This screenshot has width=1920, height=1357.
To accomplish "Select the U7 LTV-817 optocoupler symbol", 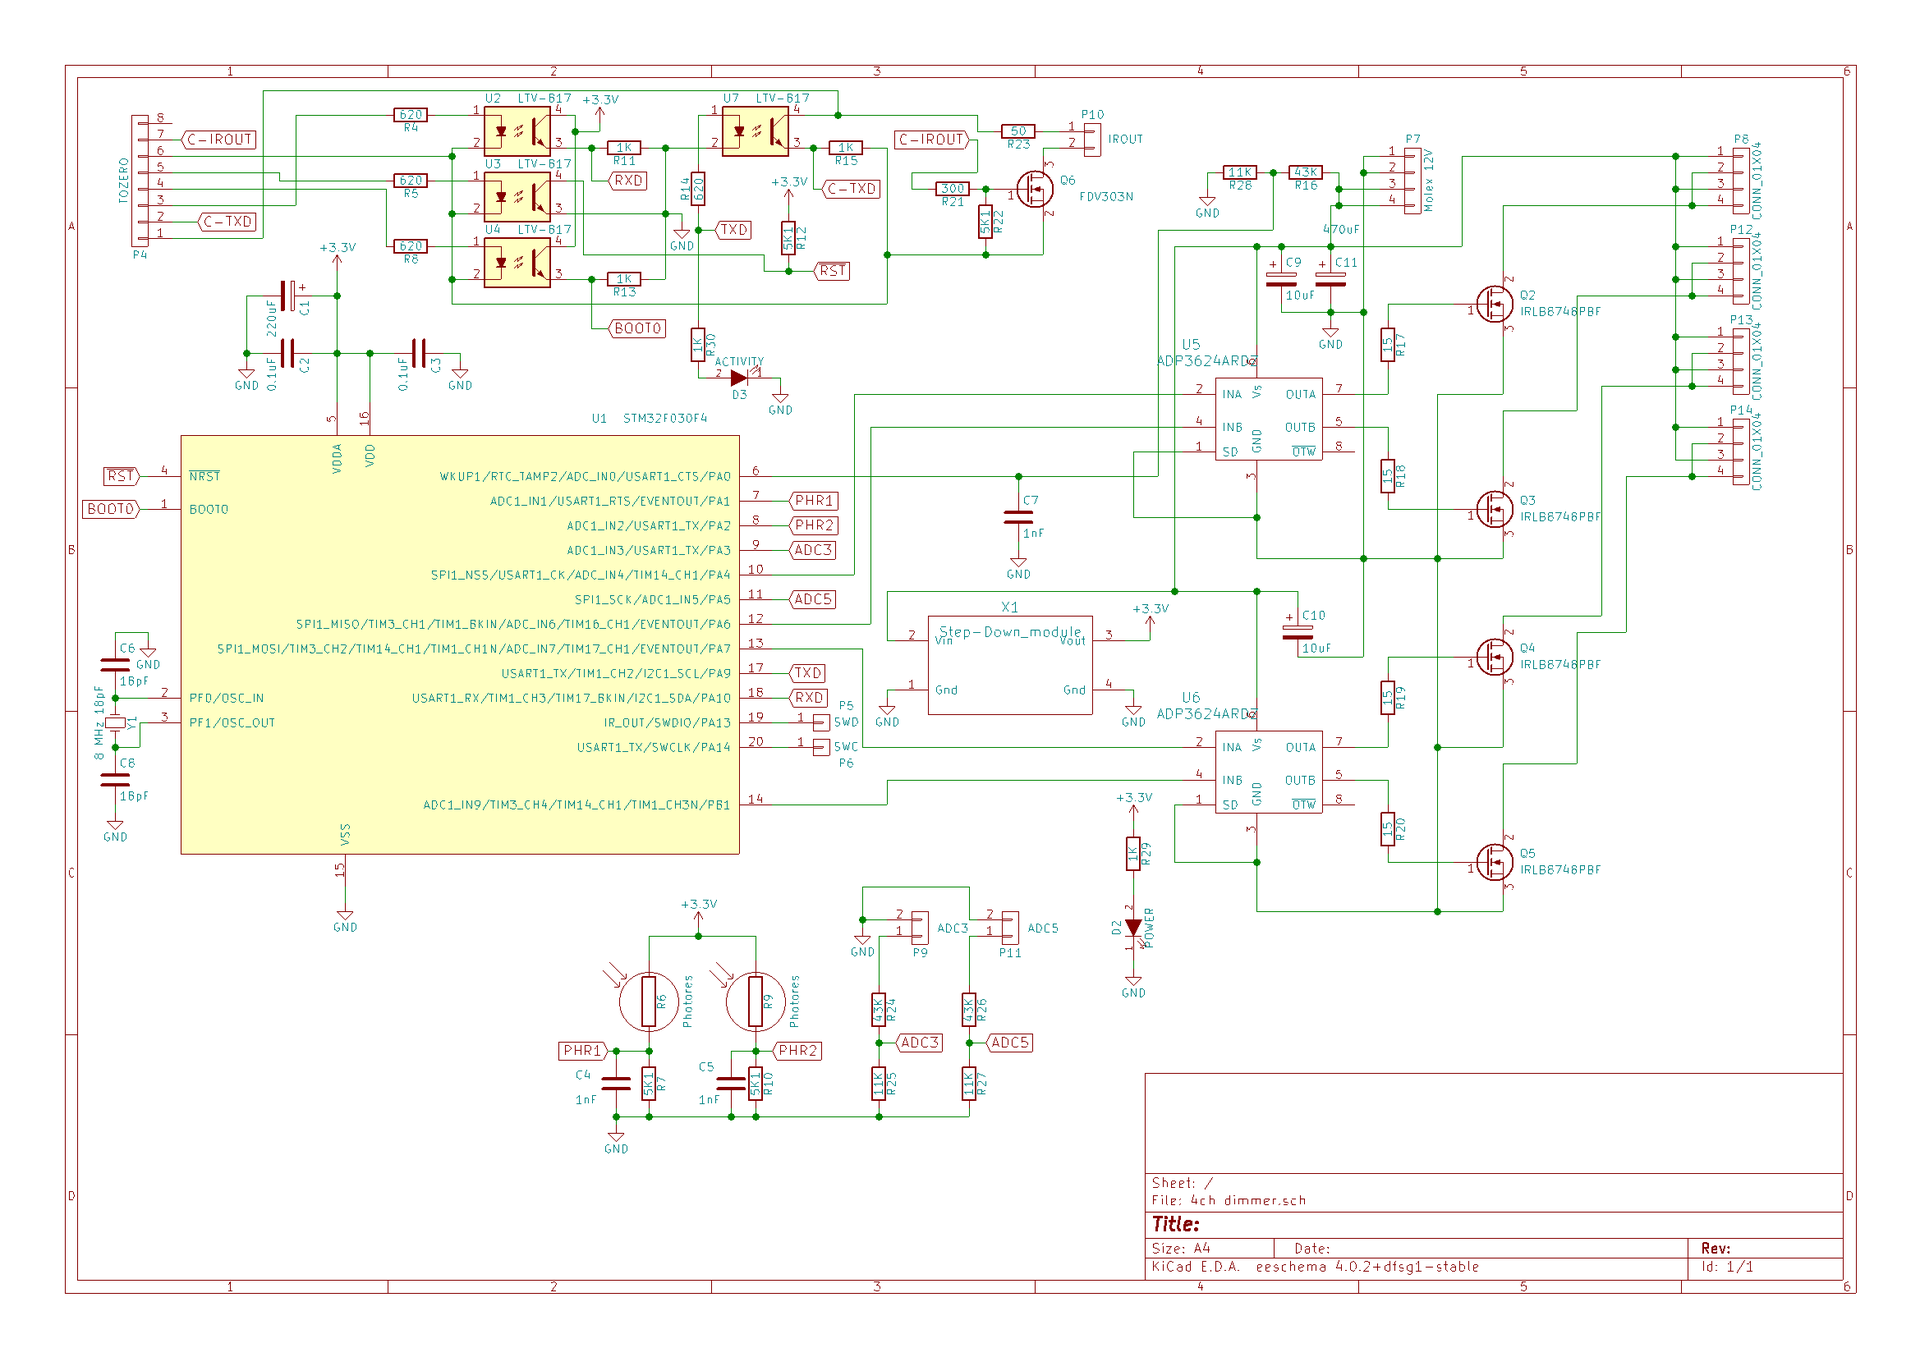I will (x=755, y=131).
